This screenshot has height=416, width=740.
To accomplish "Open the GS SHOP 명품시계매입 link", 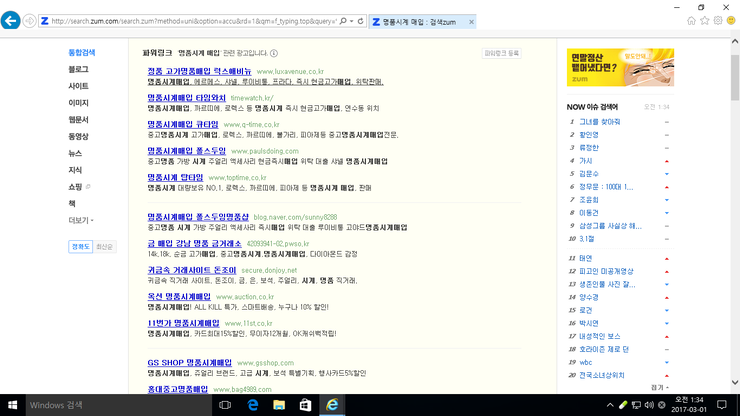I will [189, 363].
